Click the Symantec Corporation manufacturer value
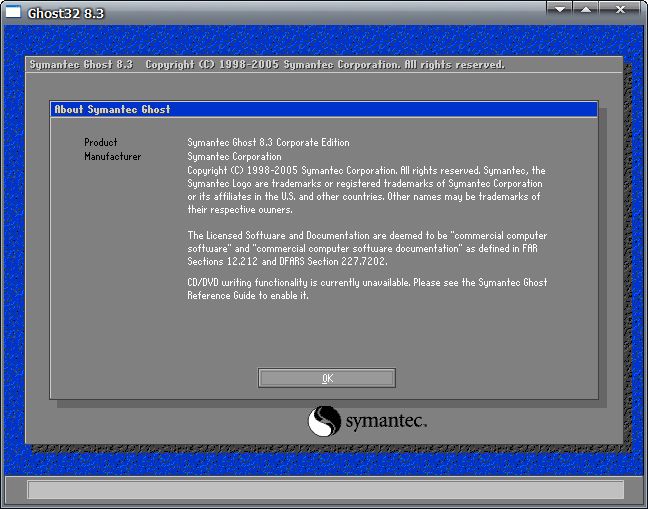Image resolution: width=648 pixels, height=509 pixels. [x=234, y=157]
